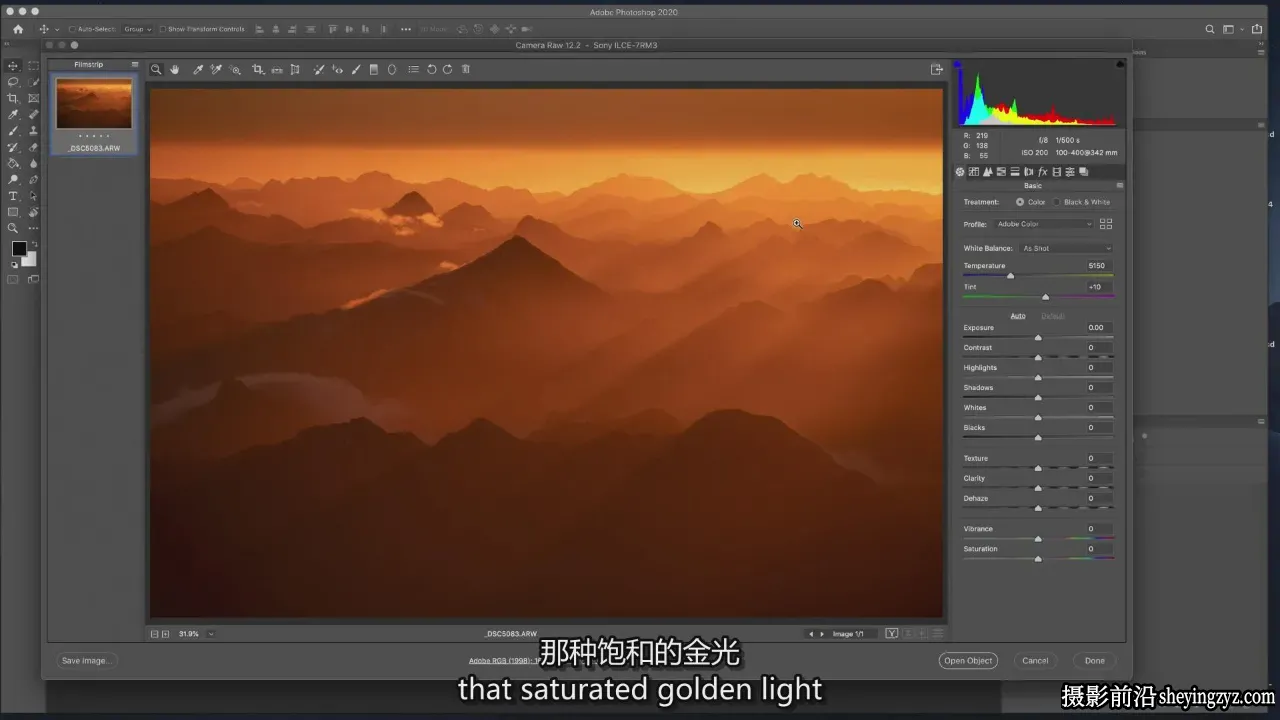Image resolution: width=1280 pixels, height=720 pixels.
Task: Select the Transform tool
Action: pos(295,69)
